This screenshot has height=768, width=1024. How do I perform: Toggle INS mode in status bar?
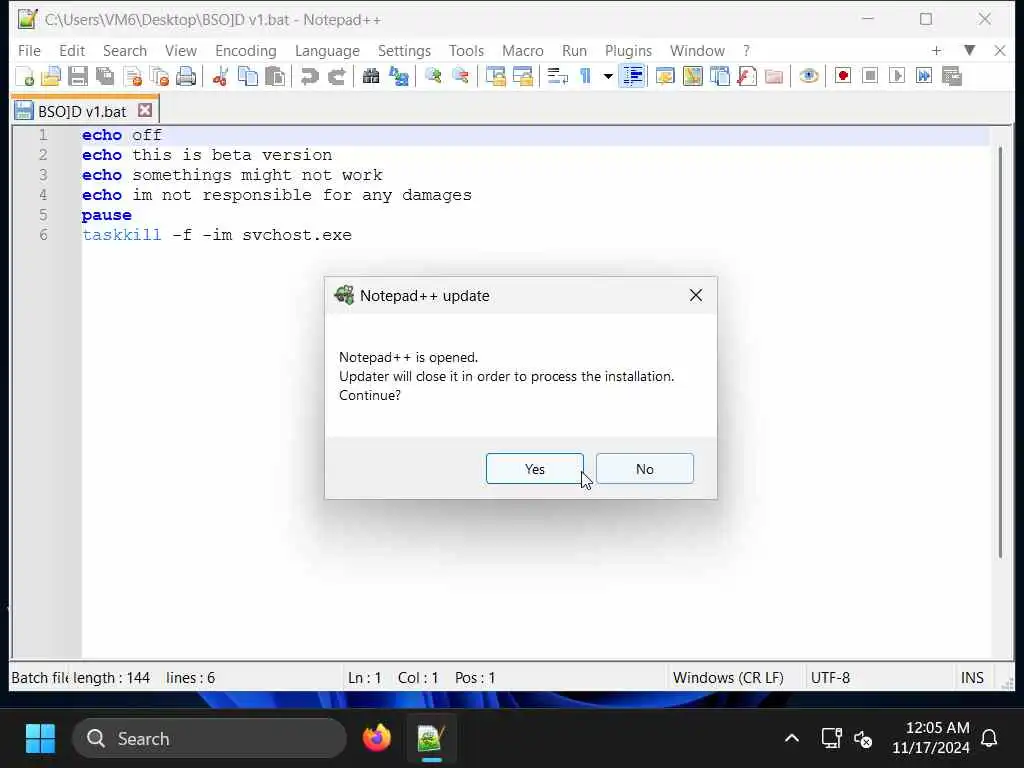point(972,678)
